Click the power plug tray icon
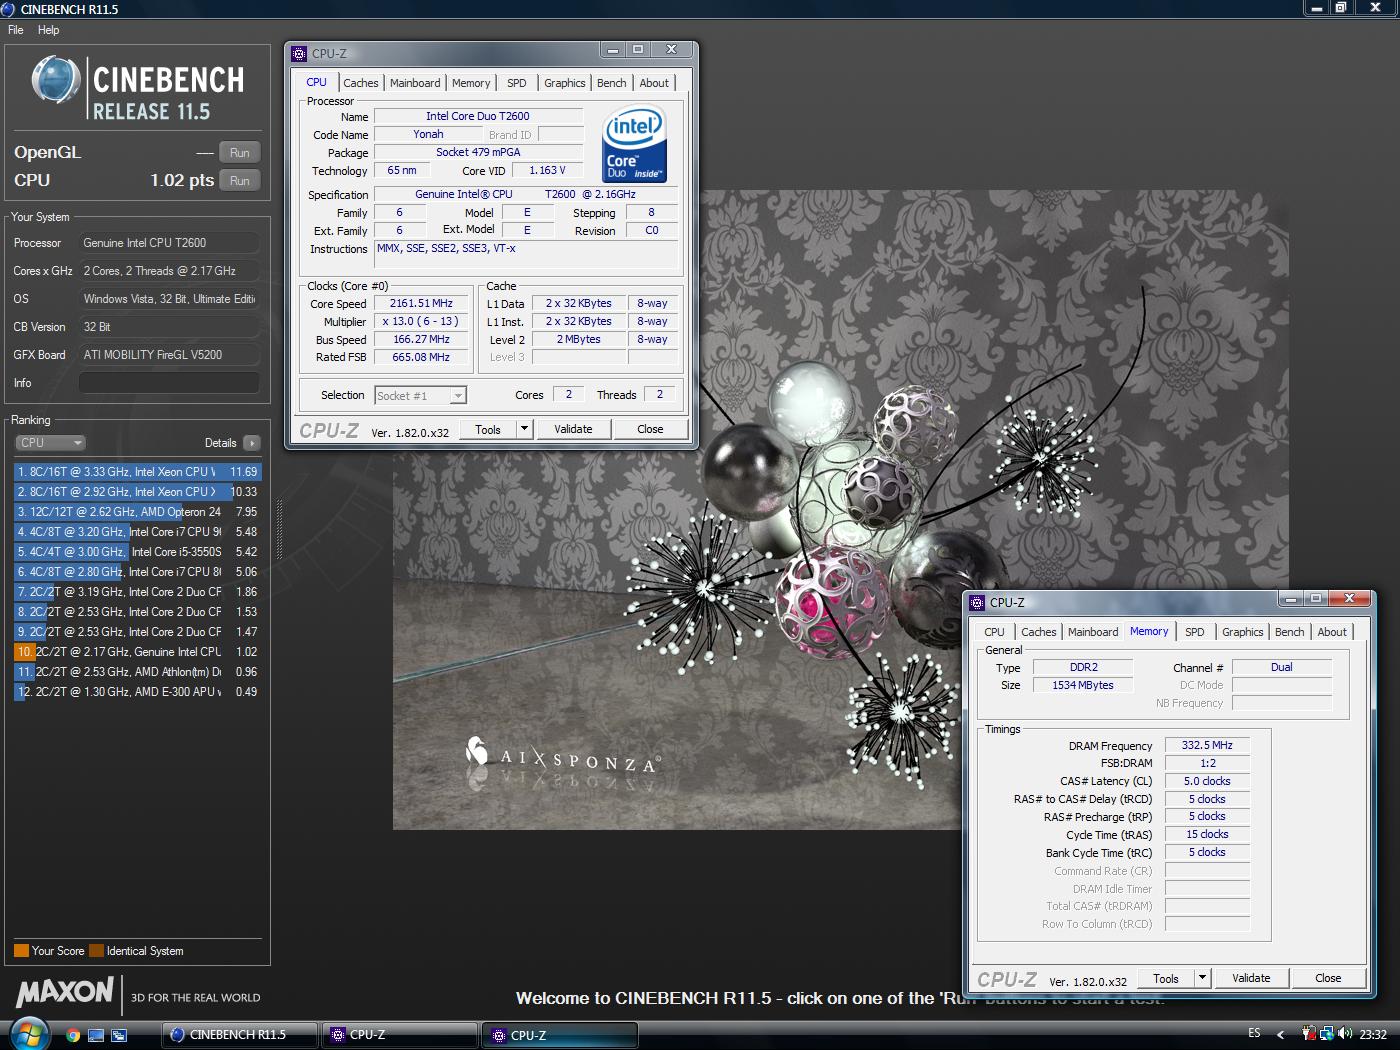The image size is (1400, 1050). 1309,1034
